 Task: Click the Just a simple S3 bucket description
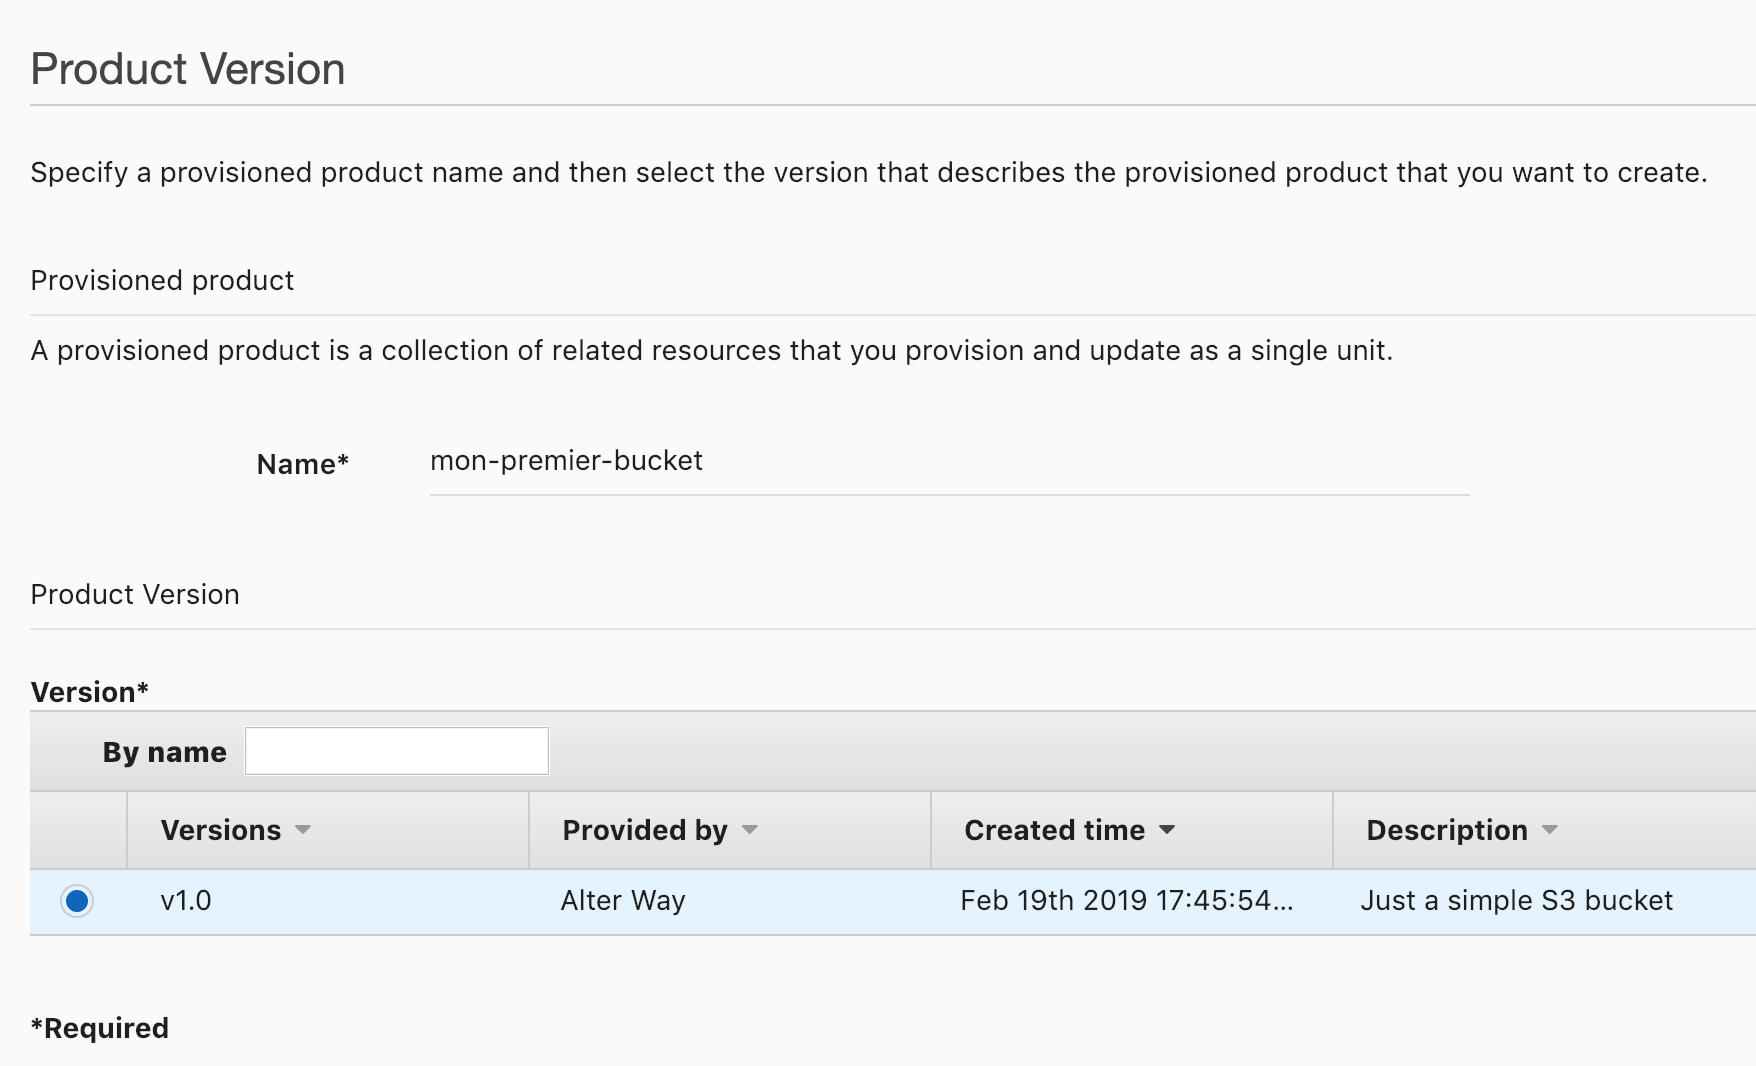tap(1518, 901)
